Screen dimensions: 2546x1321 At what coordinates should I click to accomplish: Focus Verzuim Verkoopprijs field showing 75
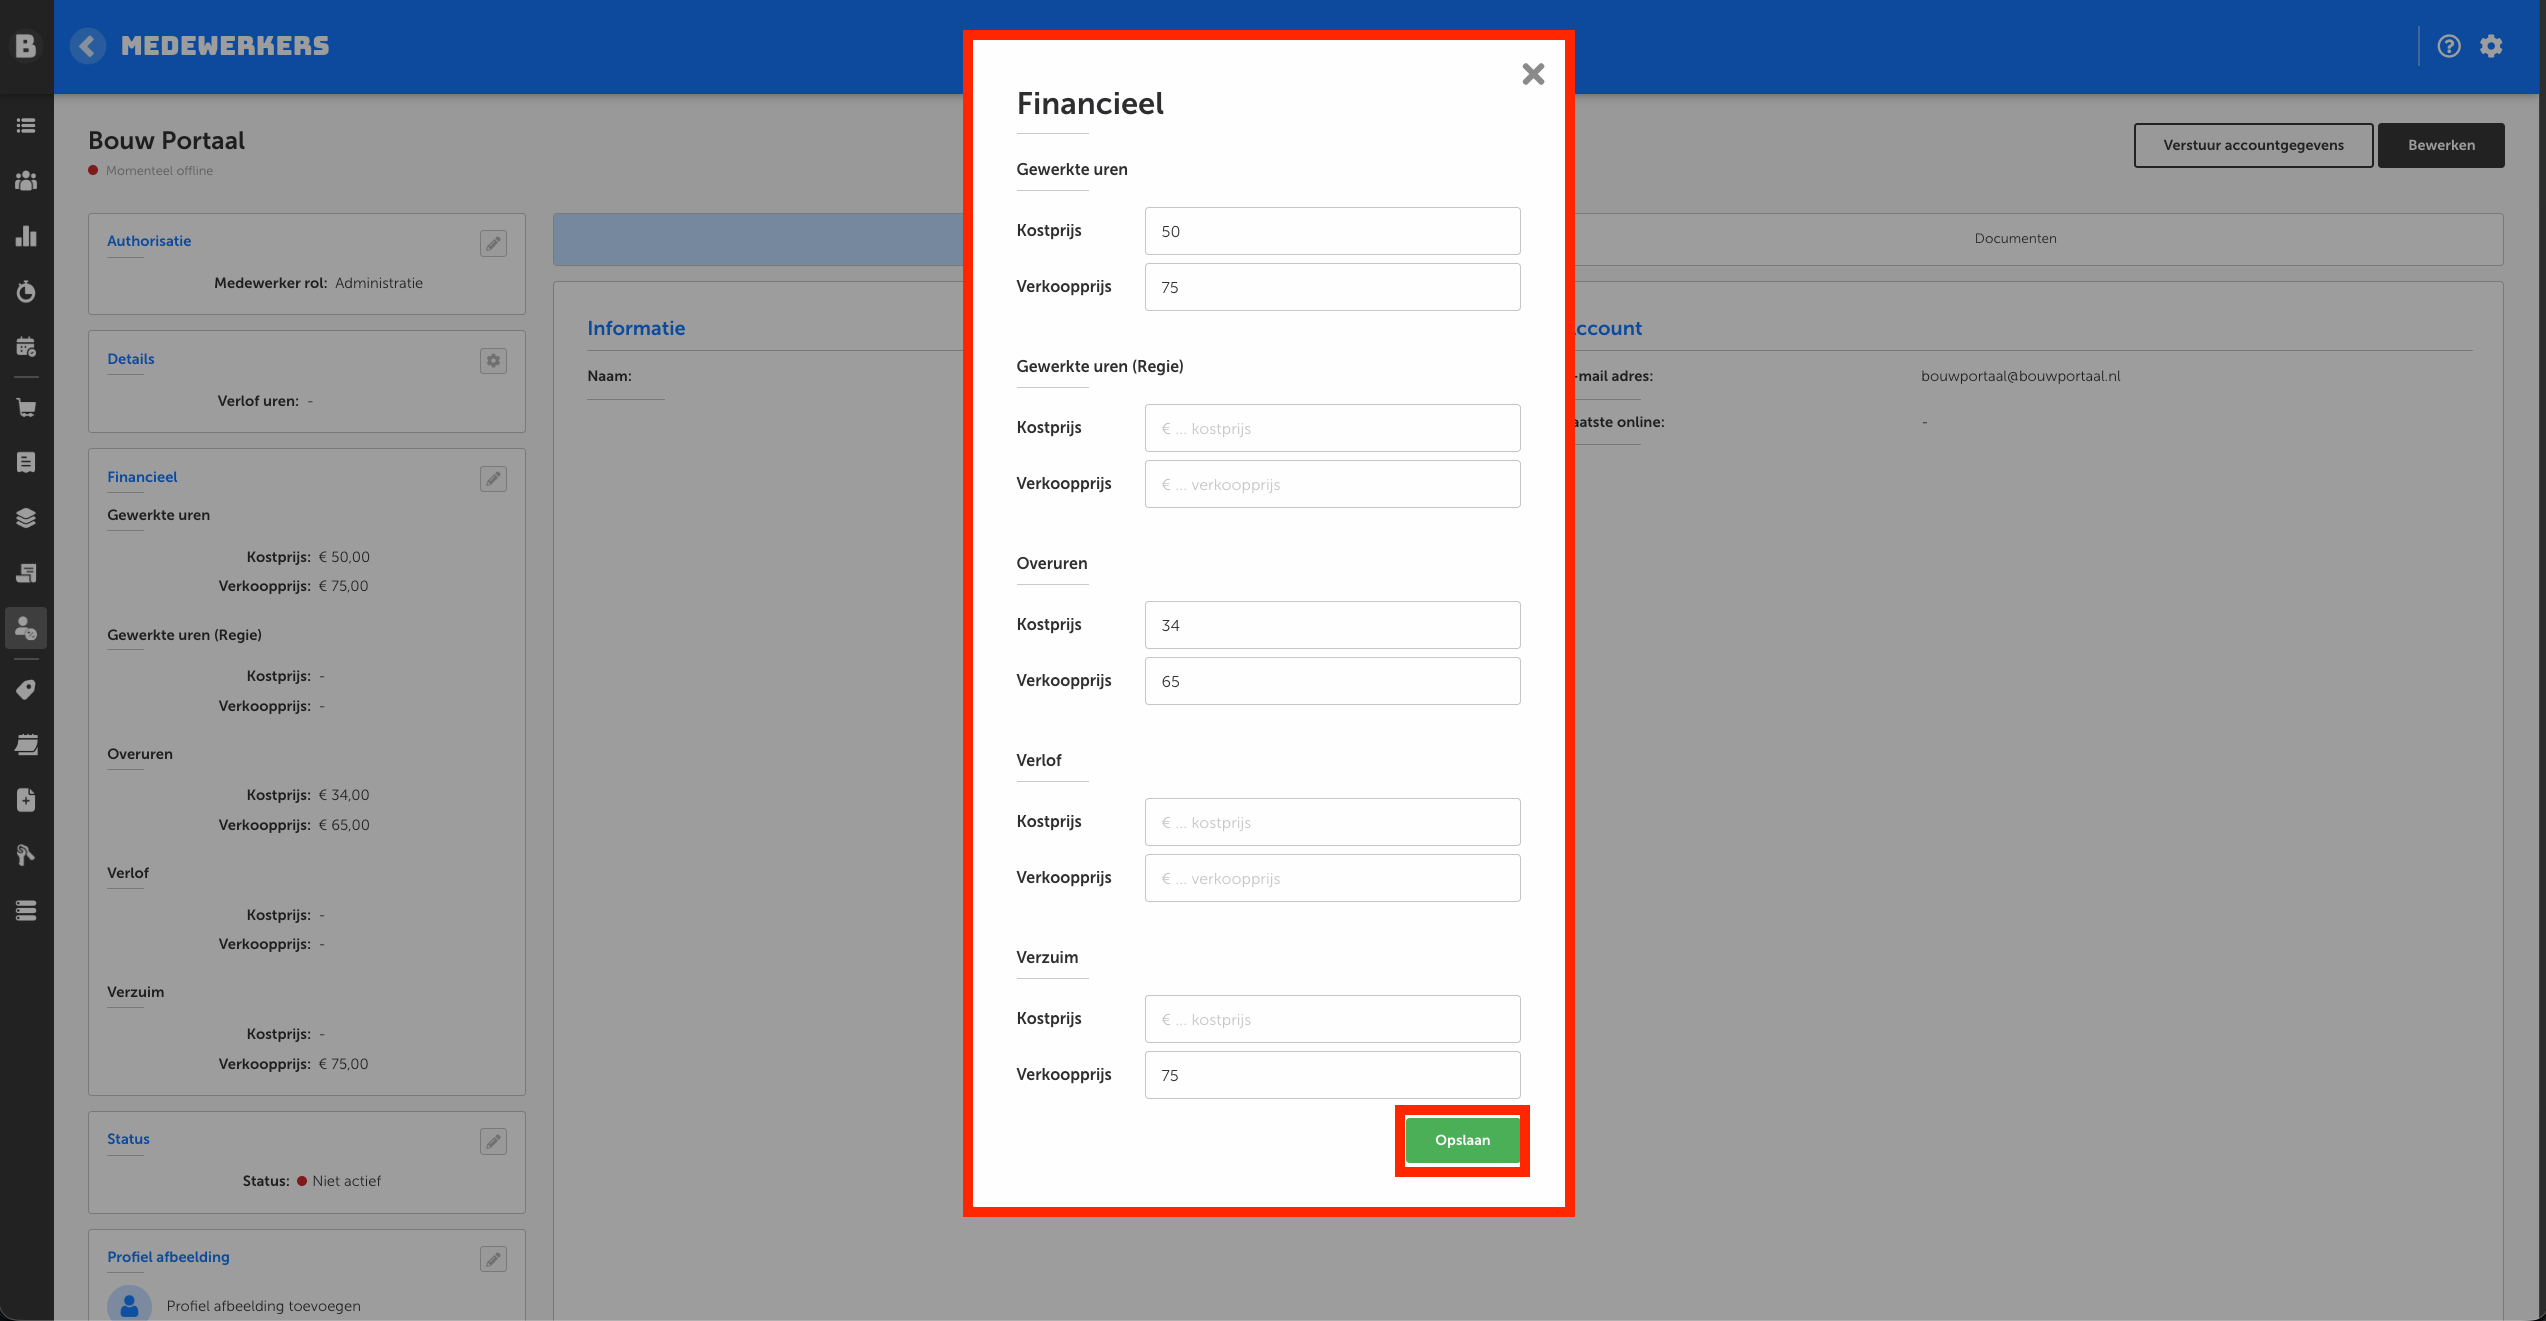tap(1332, 1075)
